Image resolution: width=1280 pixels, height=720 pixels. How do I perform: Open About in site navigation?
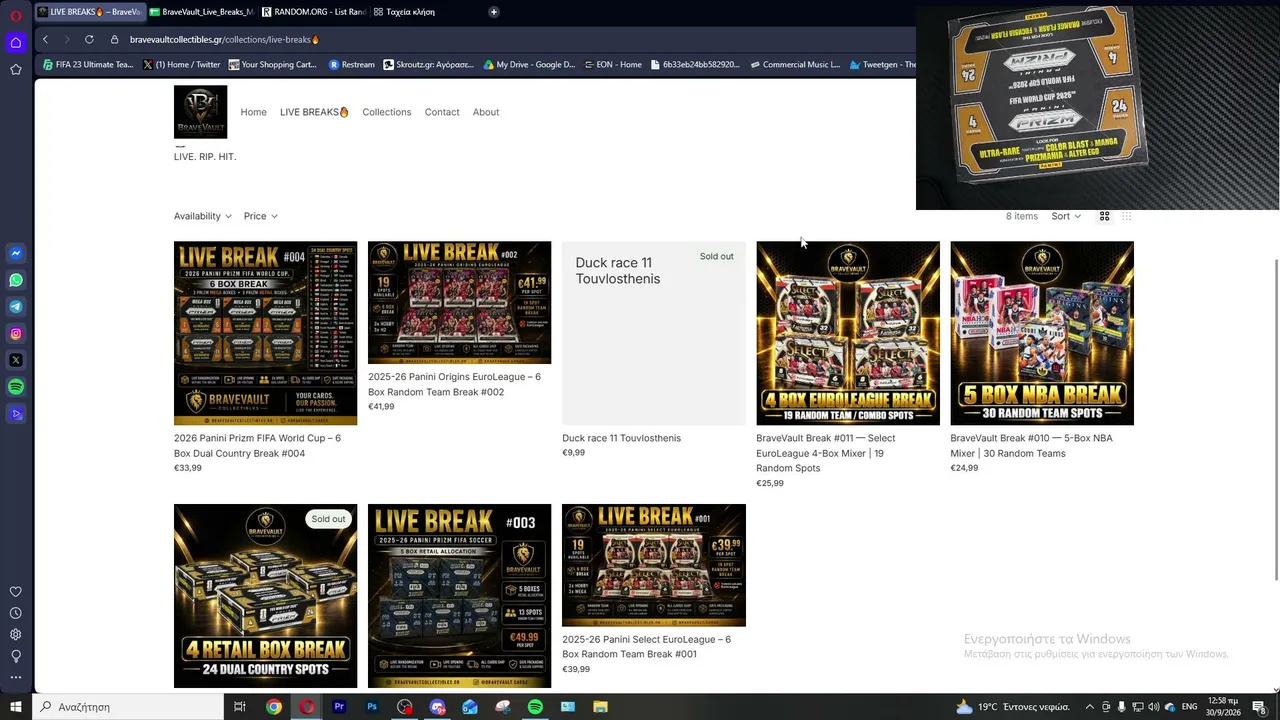click(x=486, y=112)
